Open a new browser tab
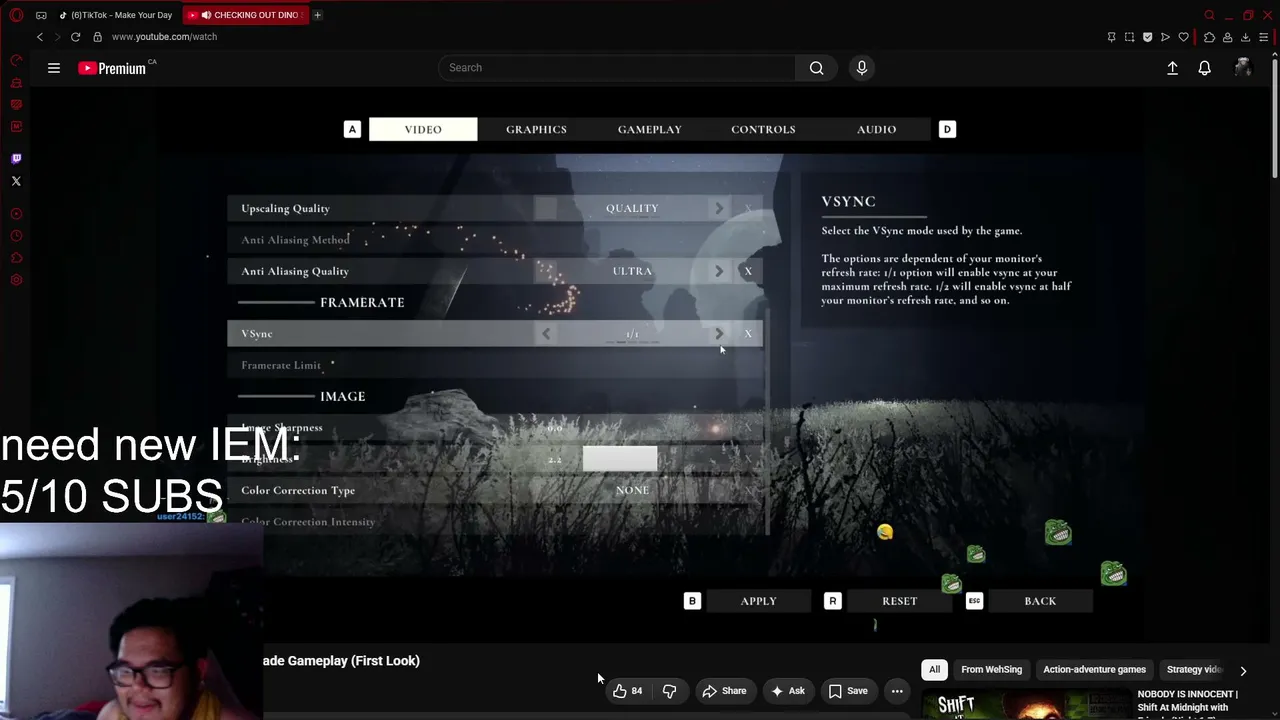This screenshot has height=720, width=1280. click(317, 15)
